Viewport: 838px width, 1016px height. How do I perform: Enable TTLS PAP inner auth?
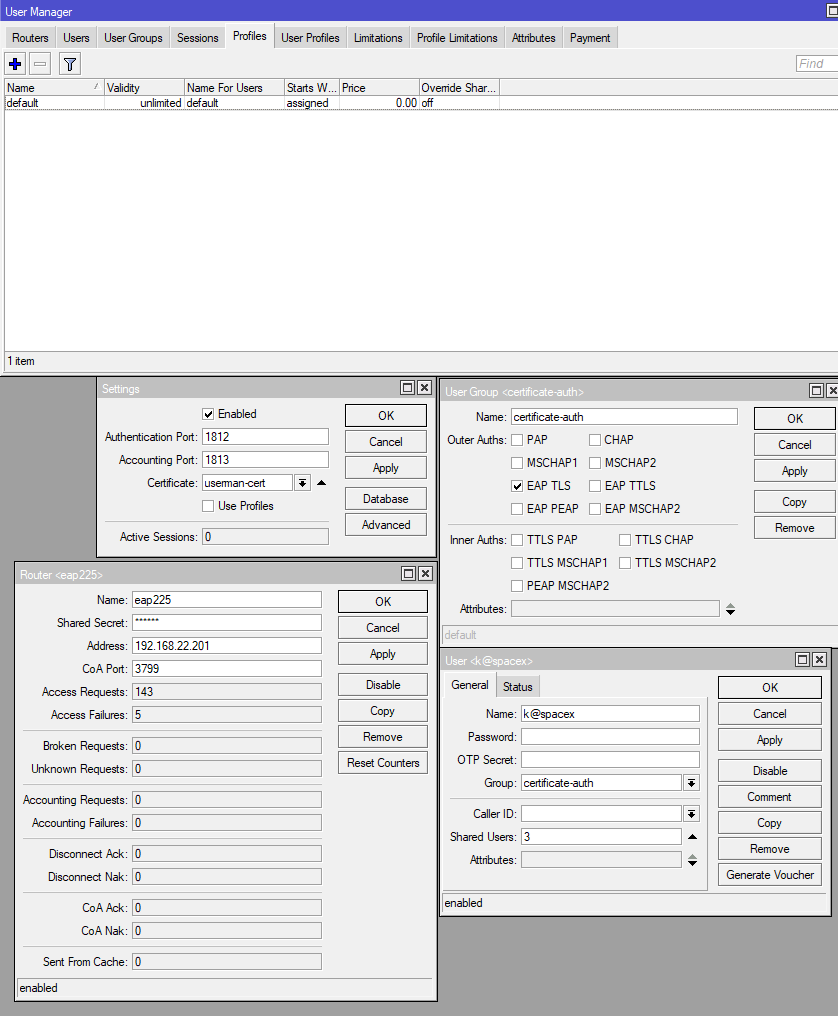coord(517,540)
